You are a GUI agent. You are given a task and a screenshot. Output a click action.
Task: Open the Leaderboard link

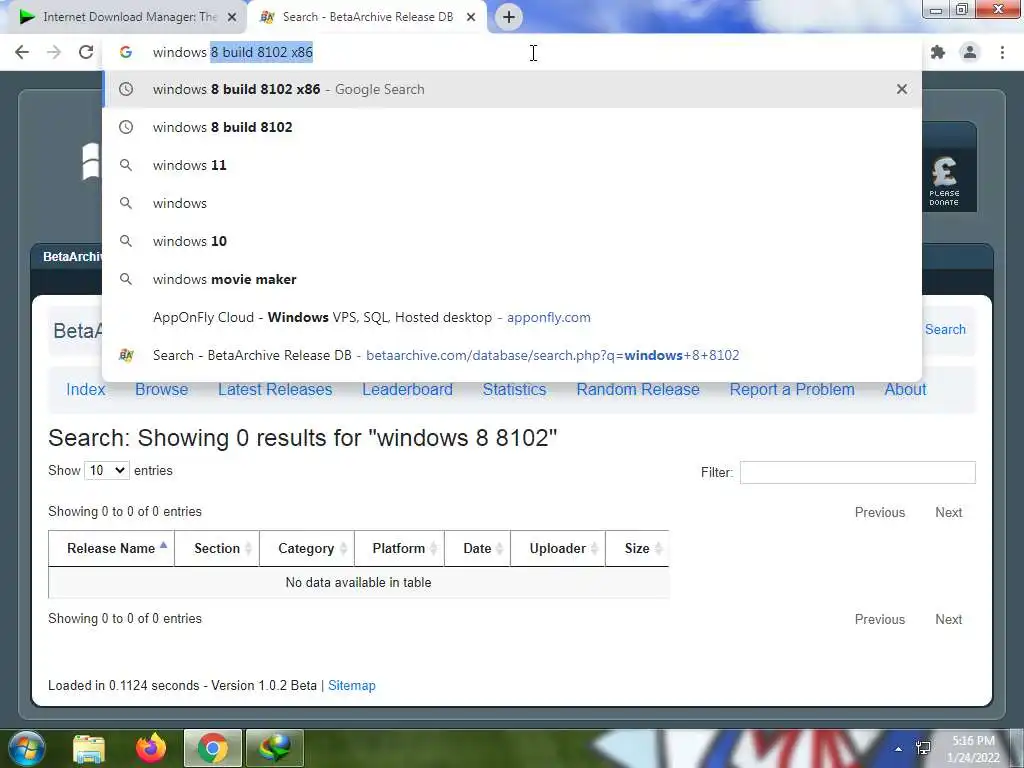click(x=408, y=389)
